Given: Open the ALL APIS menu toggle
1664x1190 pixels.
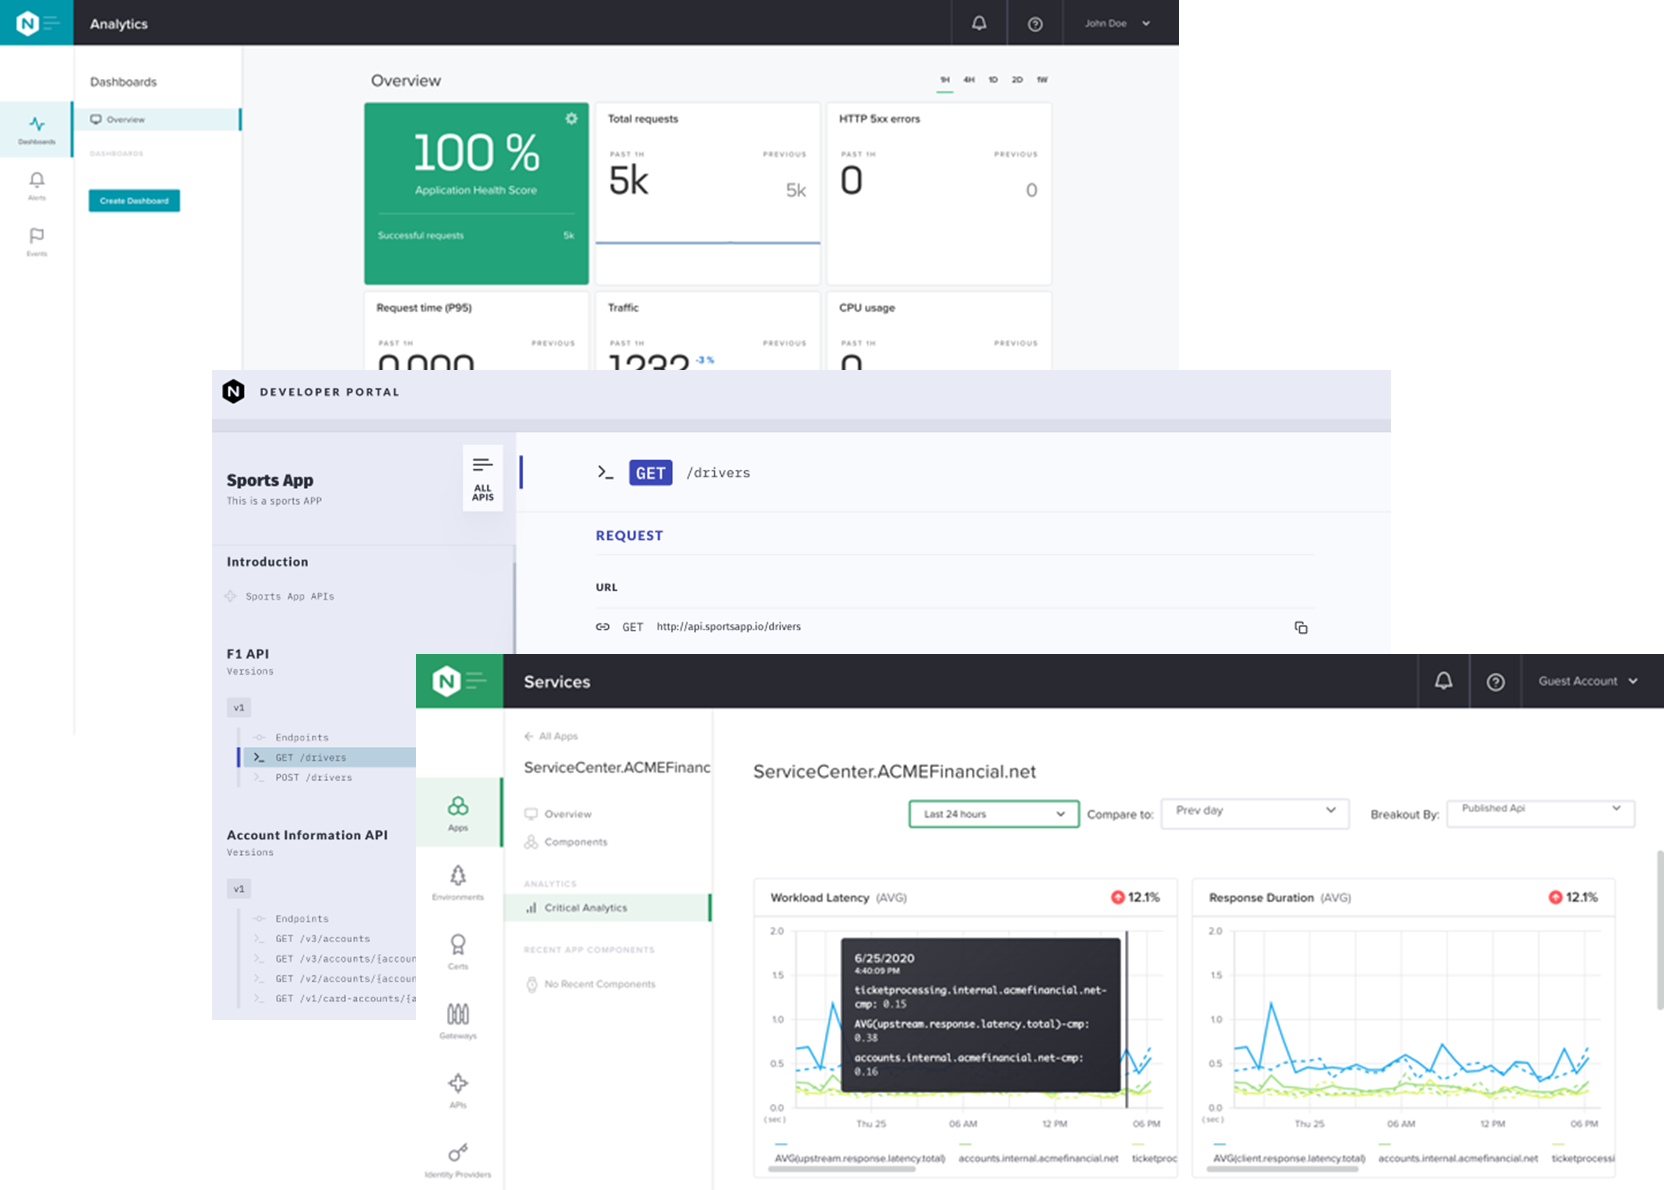Looking at the screenshot, I should (x=483, y=478).
